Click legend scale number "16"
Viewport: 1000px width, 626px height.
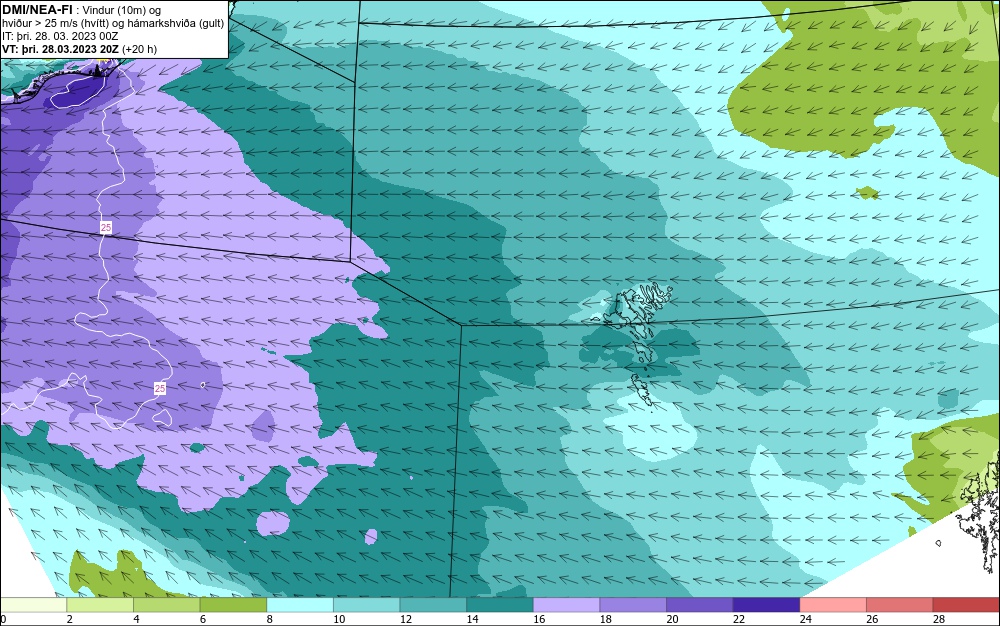tap(539, 619)
